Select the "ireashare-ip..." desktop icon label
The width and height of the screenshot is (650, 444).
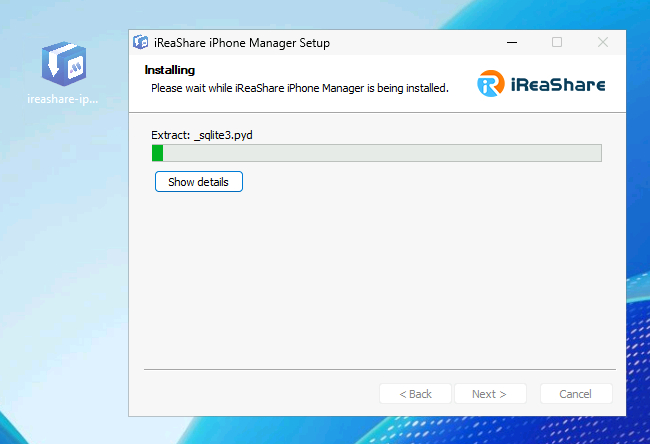[x=63, y=99]
